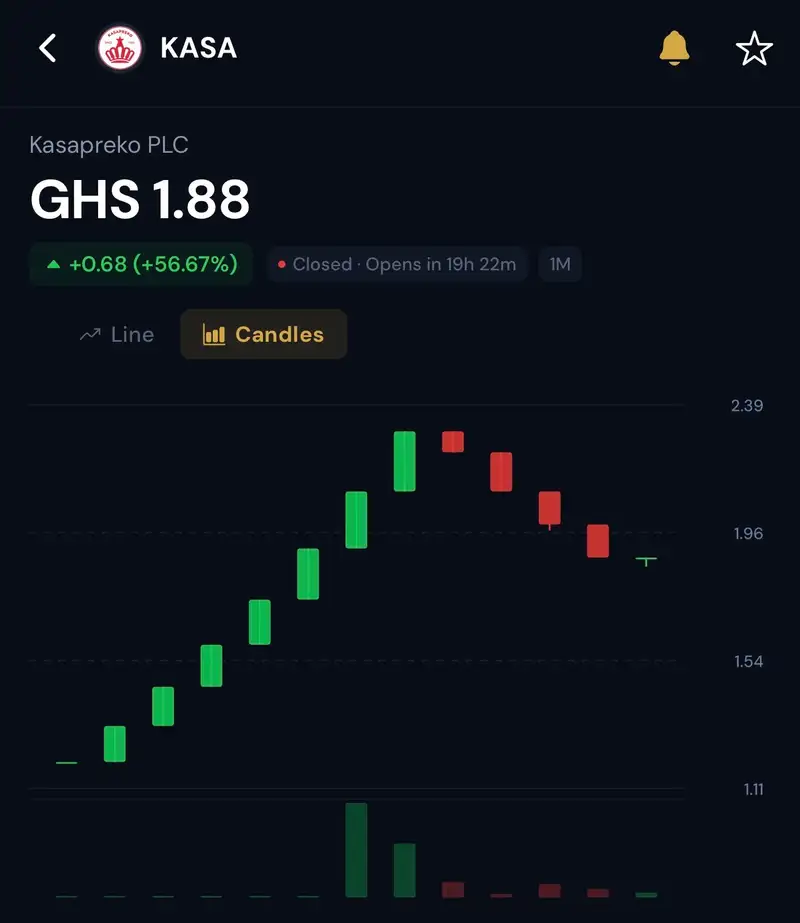Click the tallest green volume bar
Screen dimensions: 800x923
click(356, 850)
